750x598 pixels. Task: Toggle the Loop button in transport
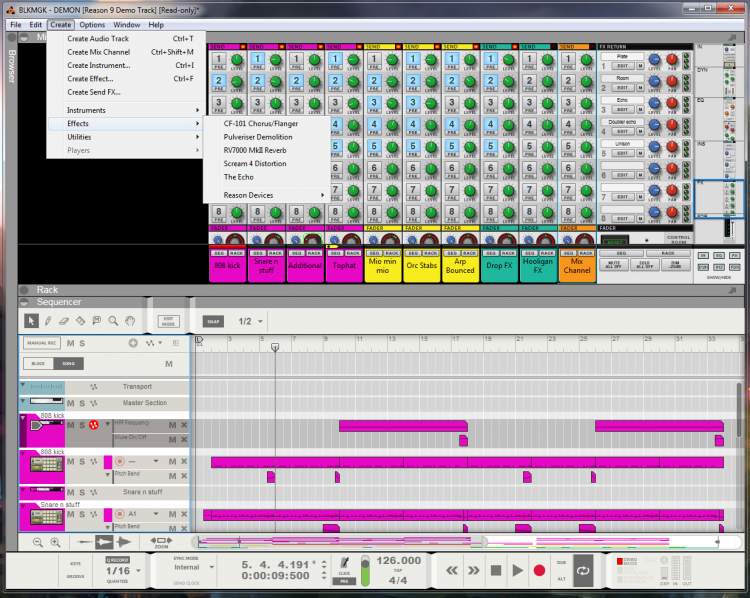click(583, 570)
